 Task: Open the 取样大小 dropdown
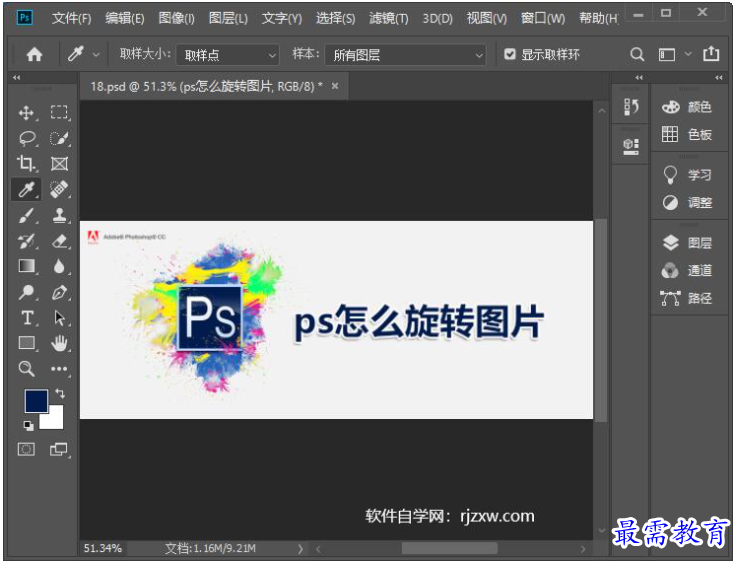click(x=228, y=55)
